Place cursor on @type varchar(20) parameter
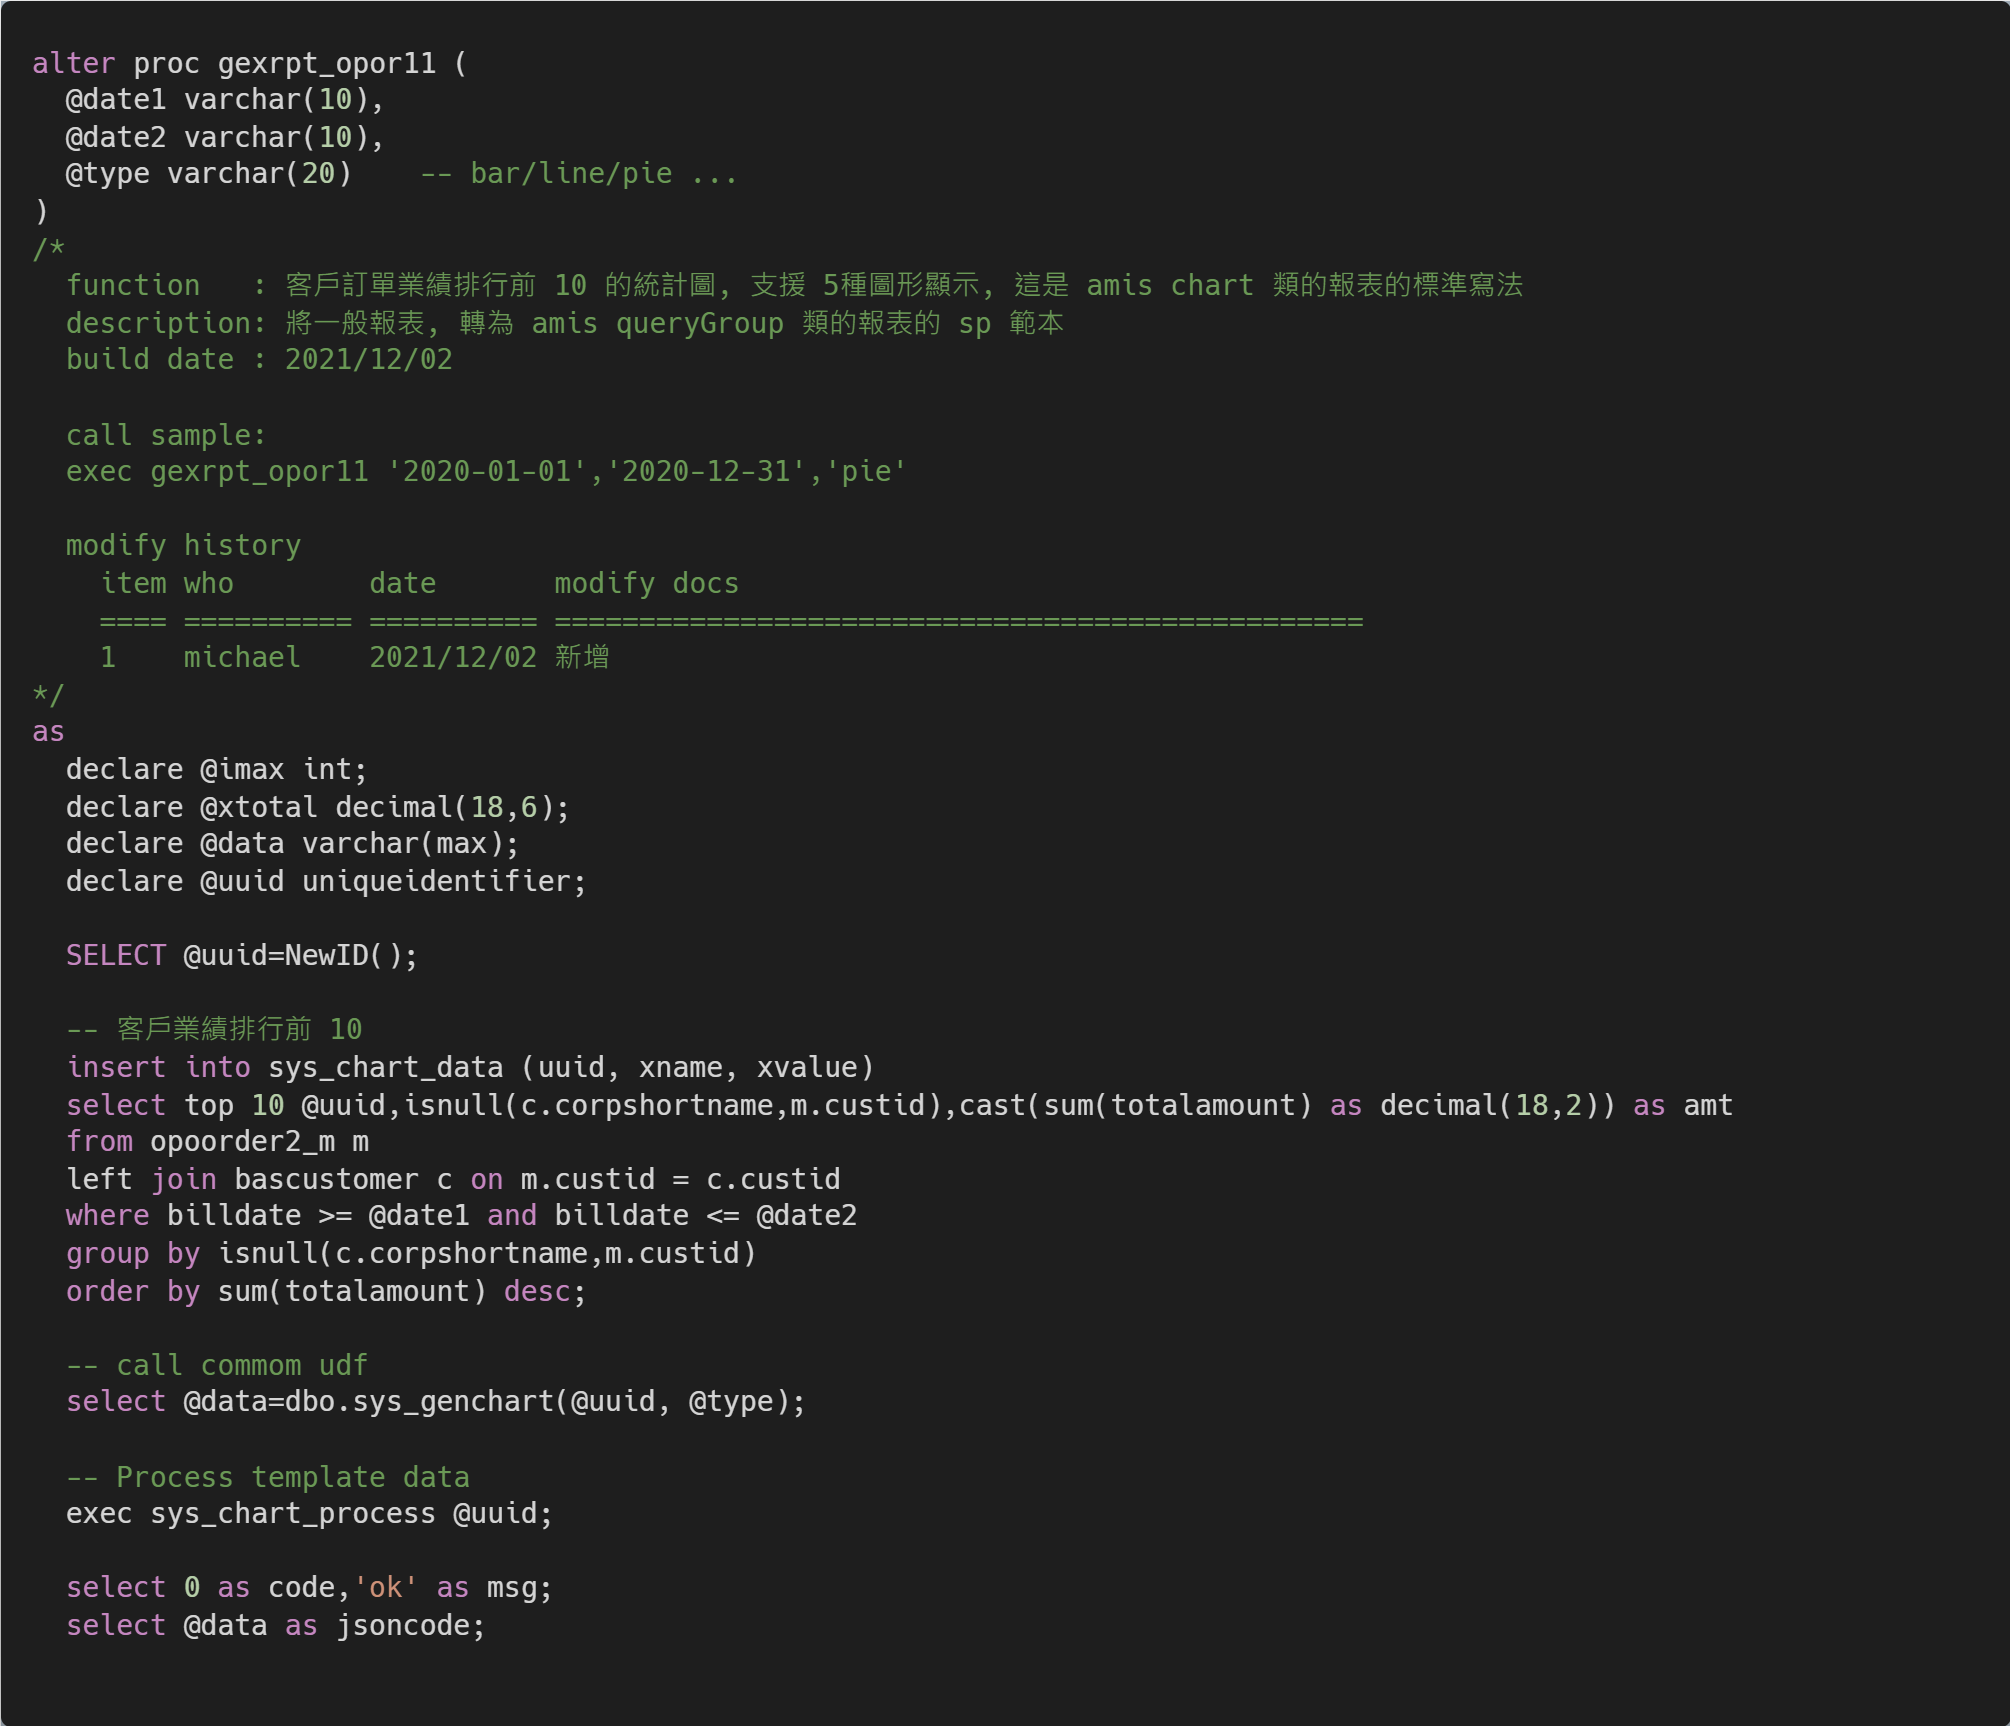This screenshot has height=1726, width=2010. tap(208, 174)
